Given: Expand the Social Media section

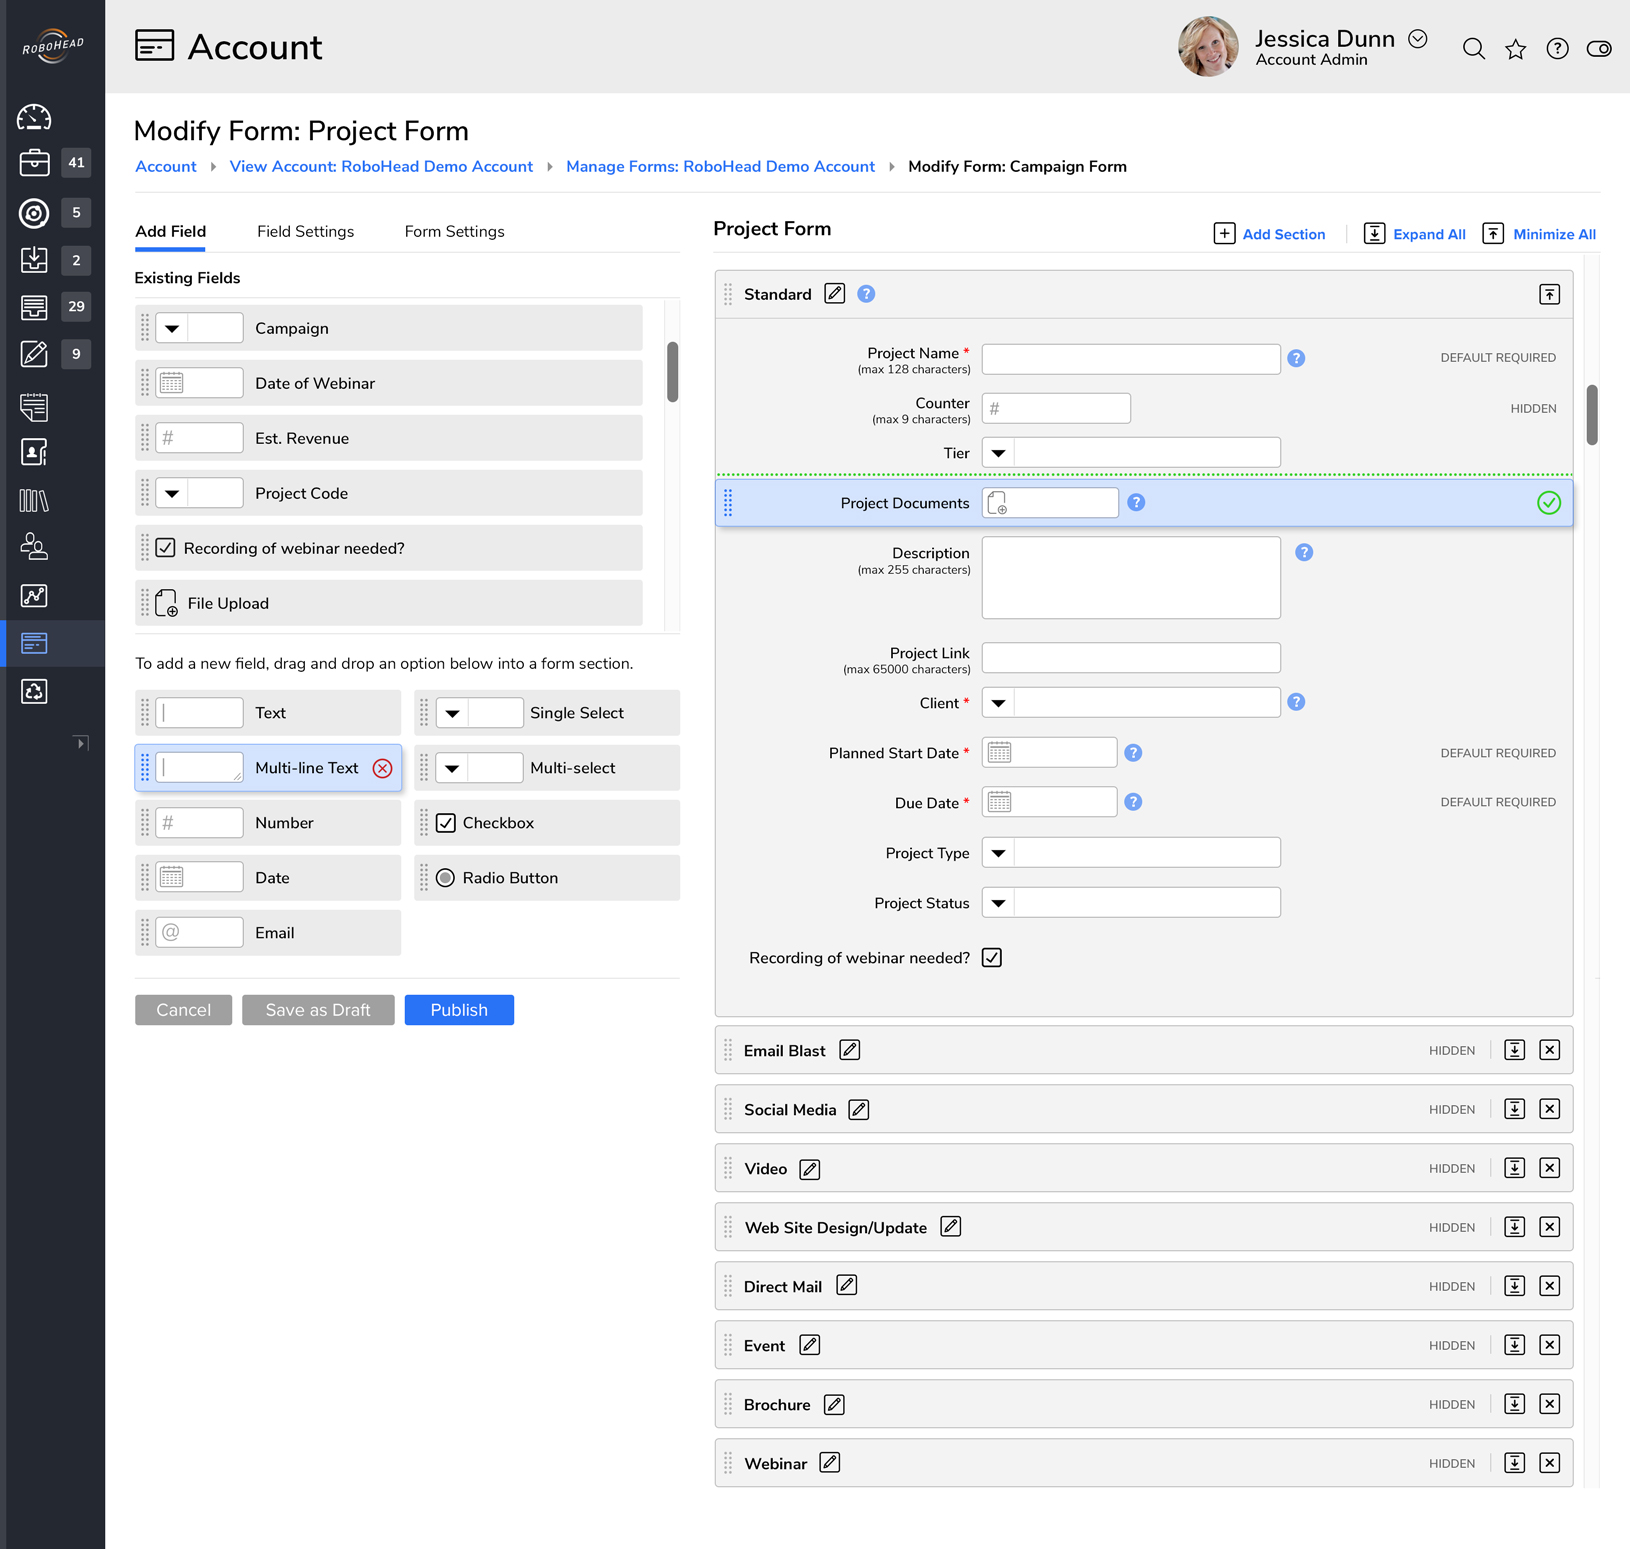Looking at the screenshot, I should click(x=1514, y=1109).
